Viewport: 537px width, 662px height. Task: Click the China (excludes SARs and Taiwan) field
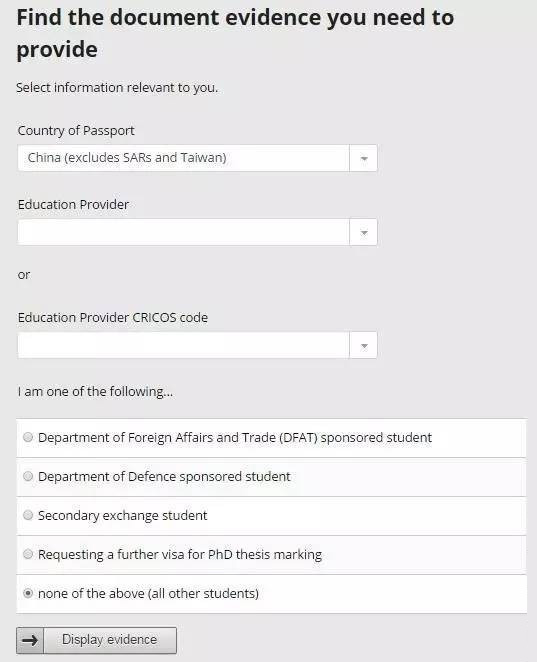(184, 158)
